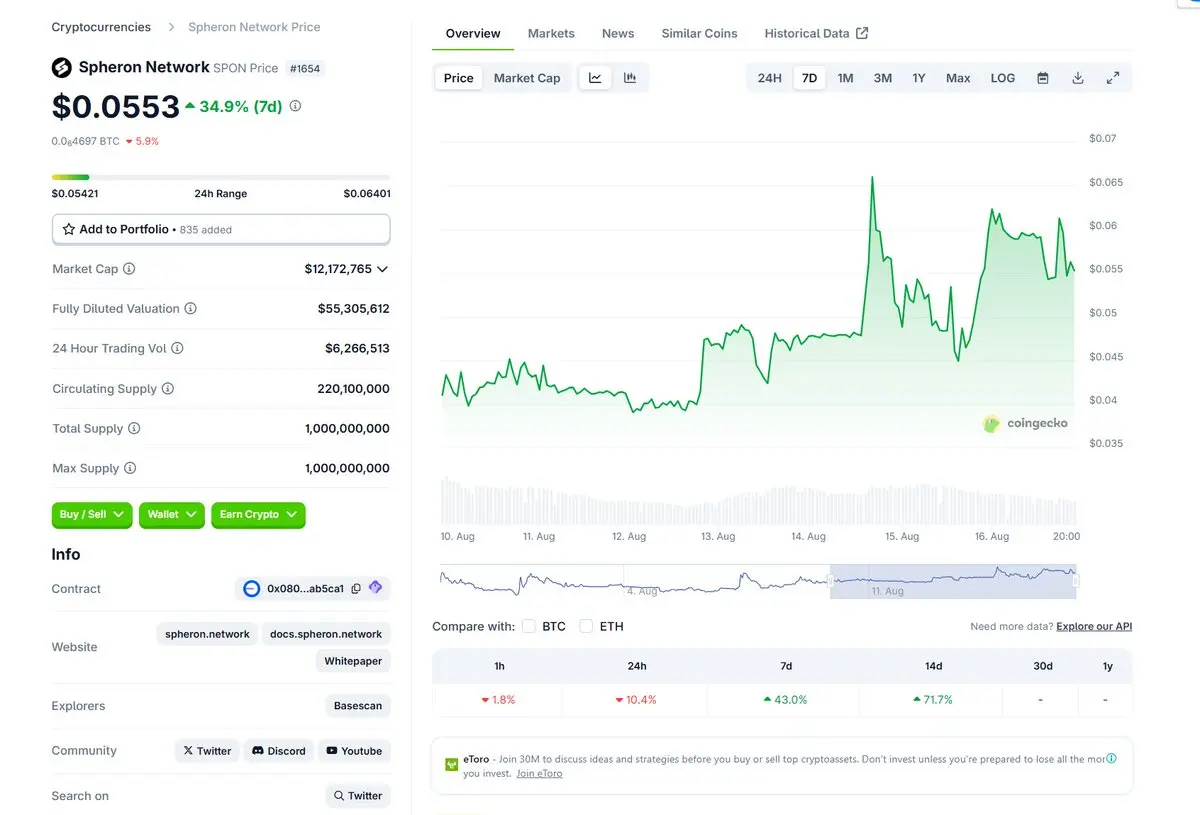Switch to the Markets tab
1200x815 pixels.
coord(551,33)
